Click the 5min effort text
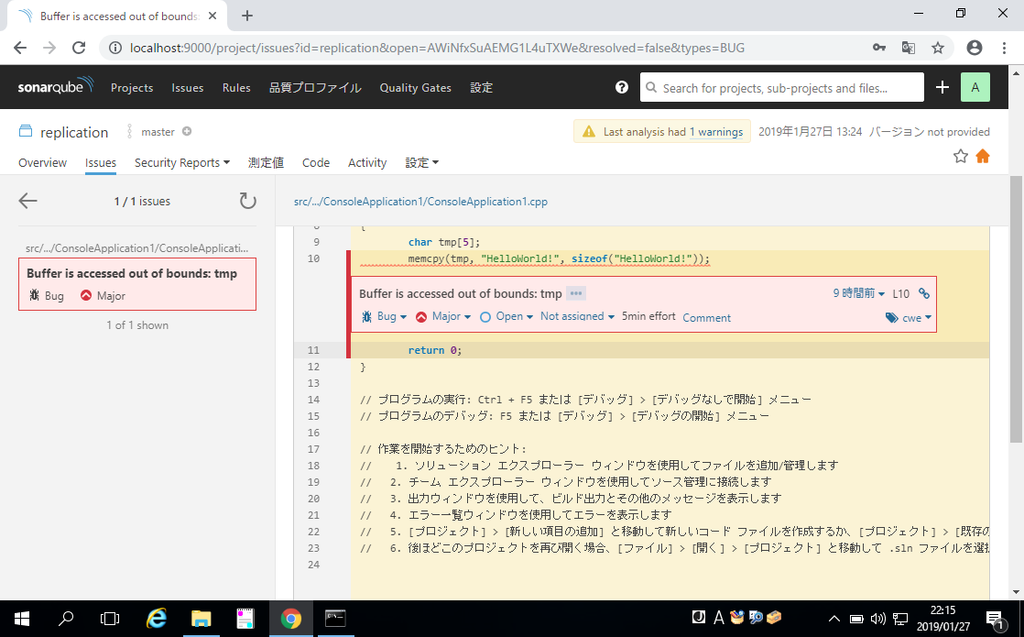This screenshot has width=1024, height=637. tap(648, 316)
